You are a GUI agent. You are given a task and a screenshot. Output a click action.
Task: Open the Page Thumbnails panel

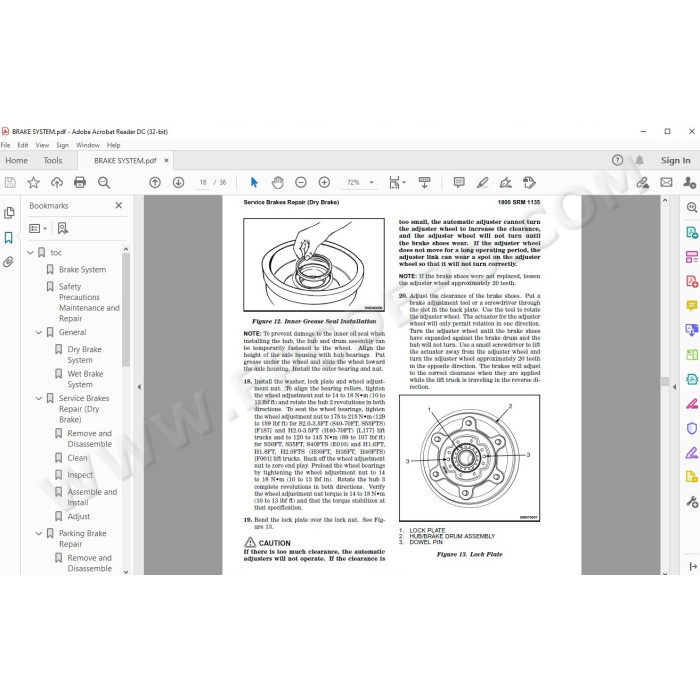click(x=8, y=213)
